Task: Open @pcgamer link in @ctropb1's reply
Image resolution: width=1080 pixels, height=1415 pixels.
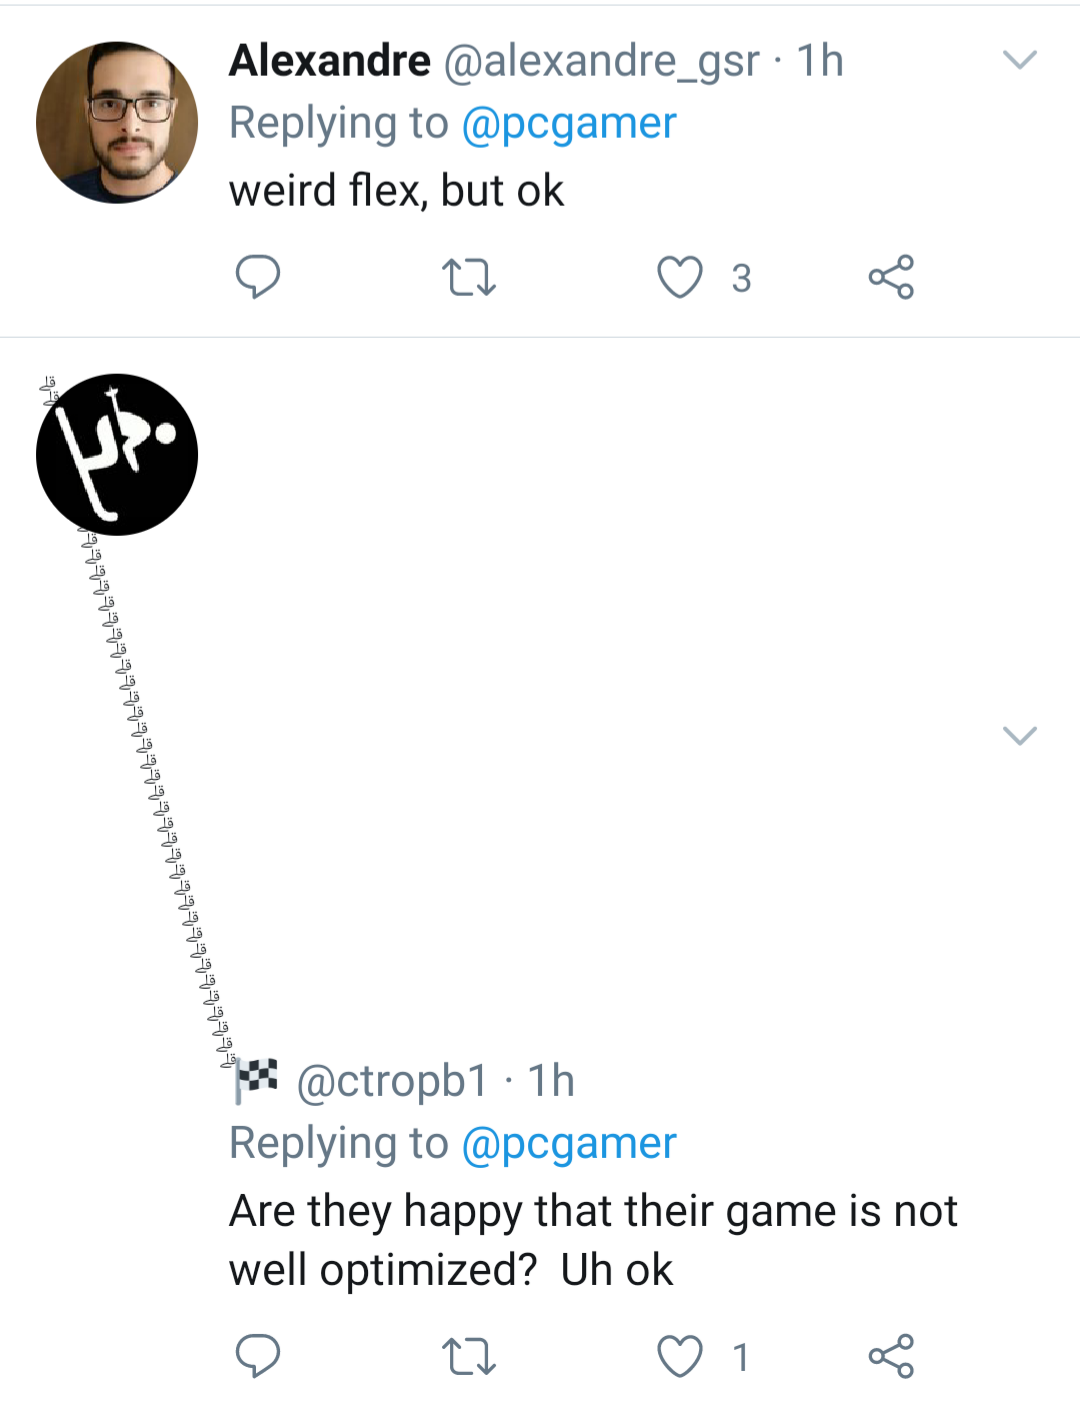Action: 569,1143
